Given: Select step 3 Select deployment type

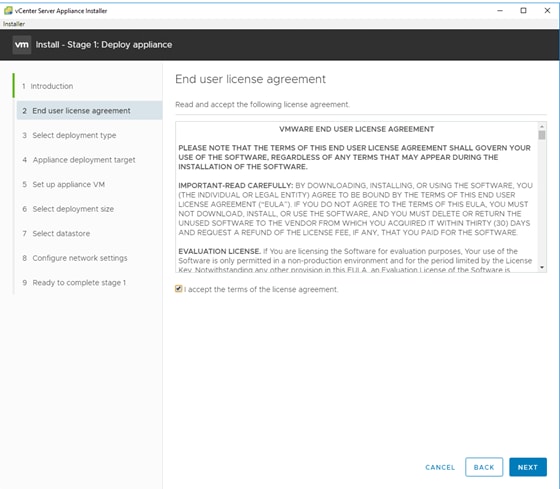Looking at the screenshot, I should coord(69,135).
